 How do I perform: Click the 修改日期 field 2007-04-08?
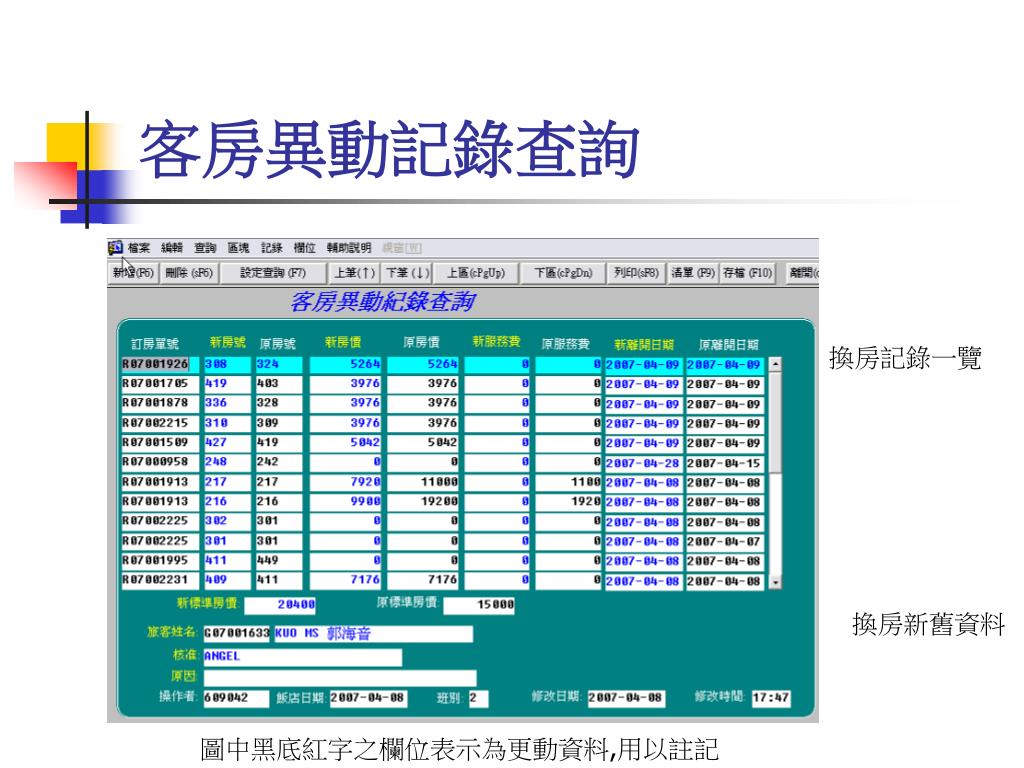pos(626,698)
